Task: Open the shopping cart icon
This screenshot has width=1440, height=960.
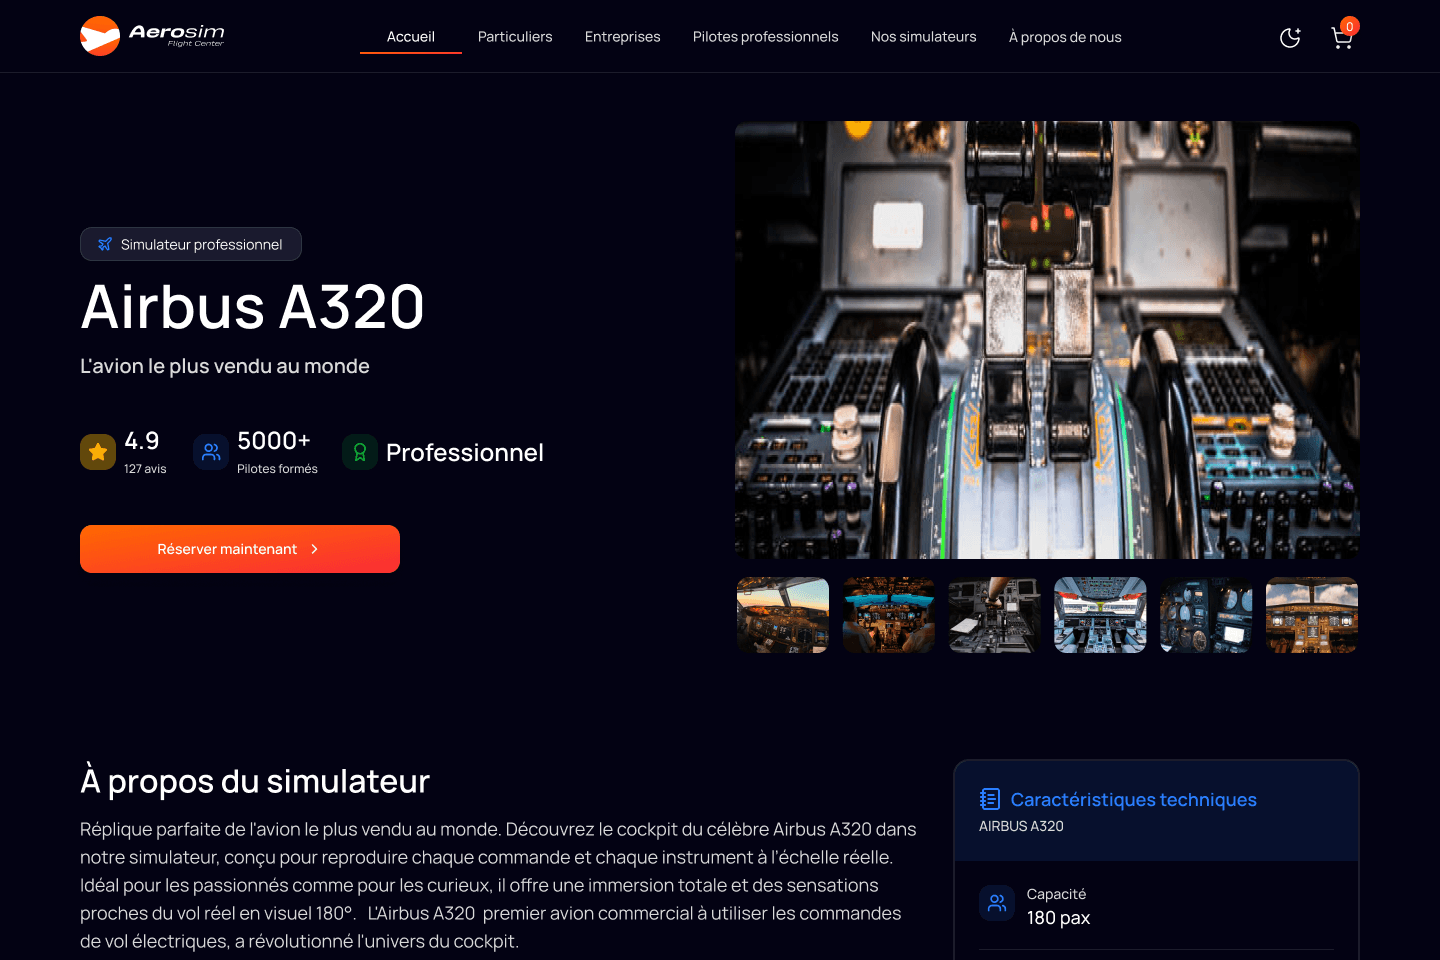Action: click(1342, 38)
